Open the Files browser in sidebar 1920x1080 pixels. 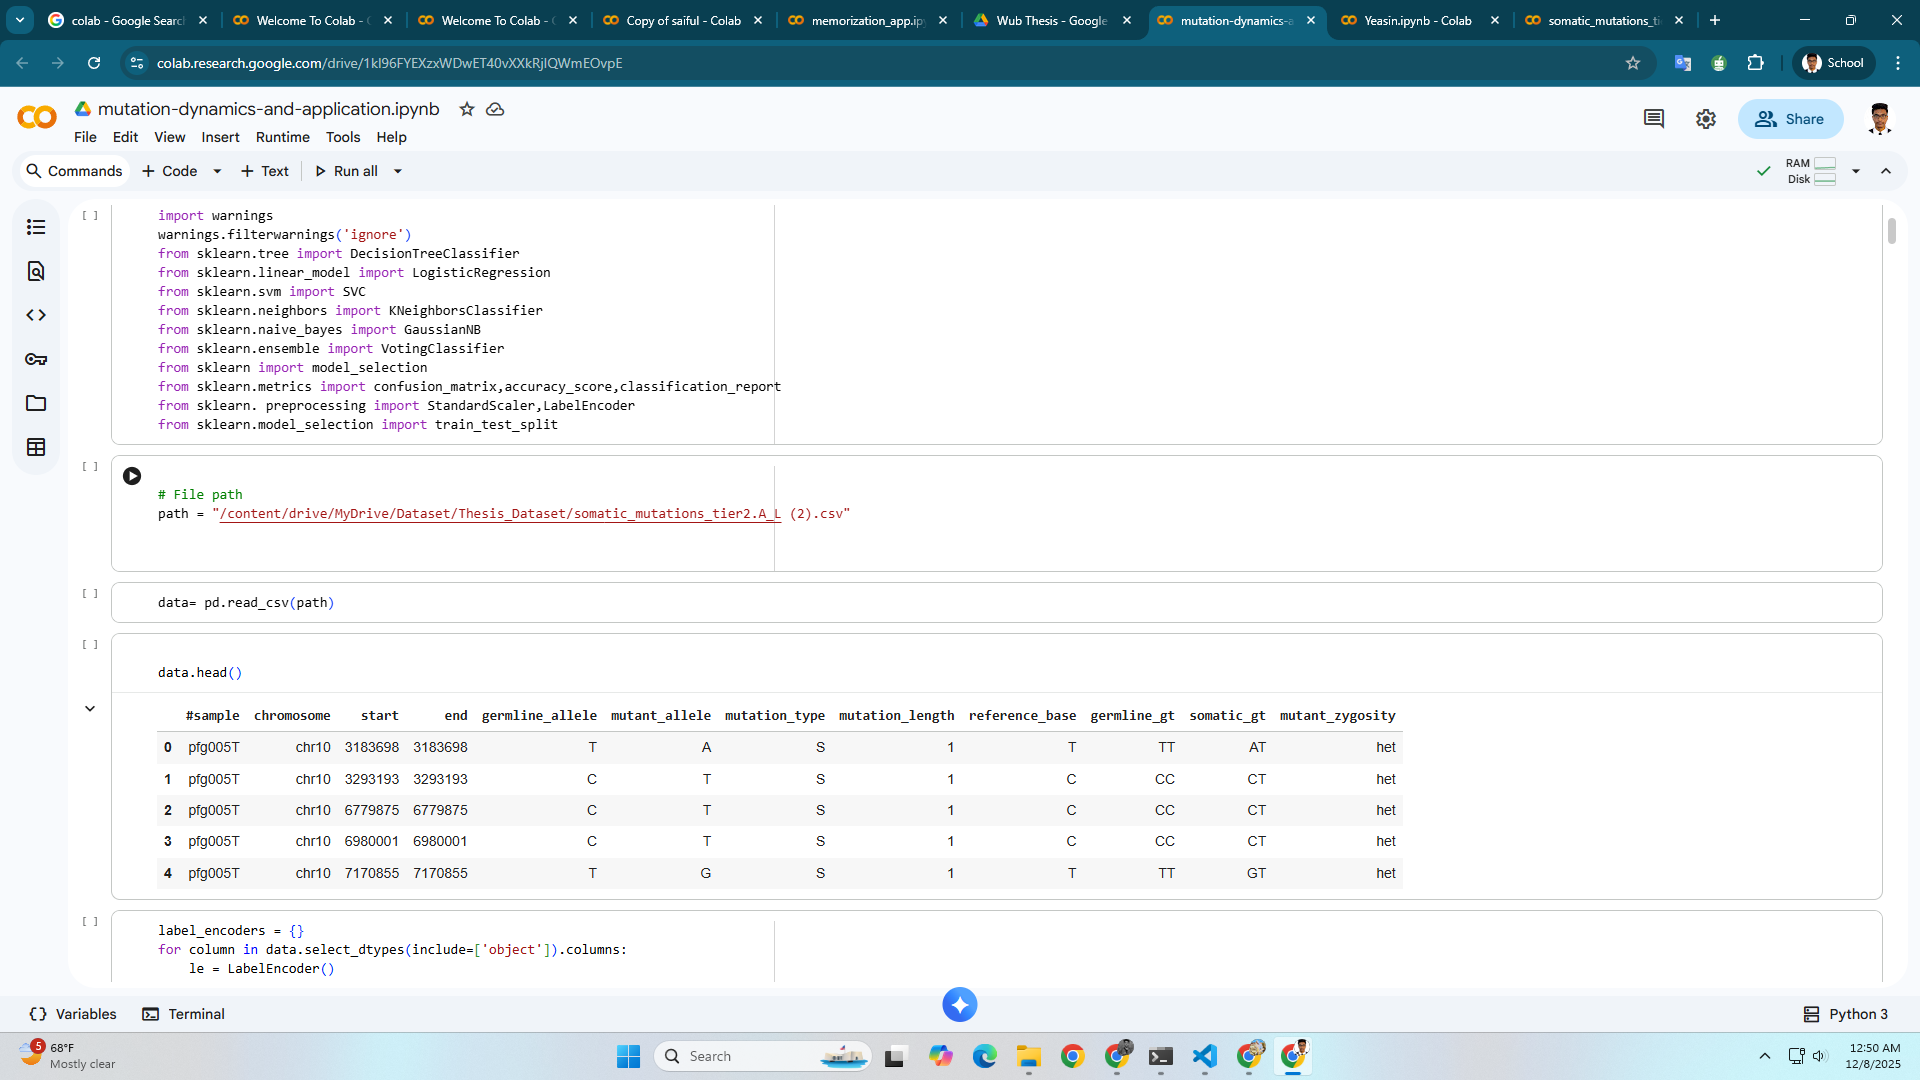tap(36, 403)
